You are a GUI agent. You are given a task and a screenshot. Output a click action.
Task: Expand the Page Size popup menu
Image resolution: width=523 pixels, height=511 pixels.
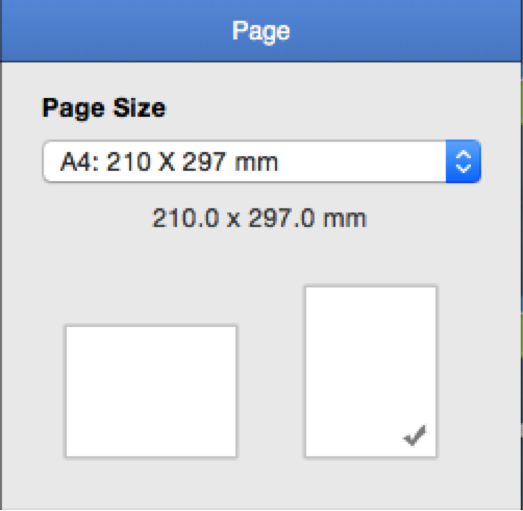coord(262,161)
